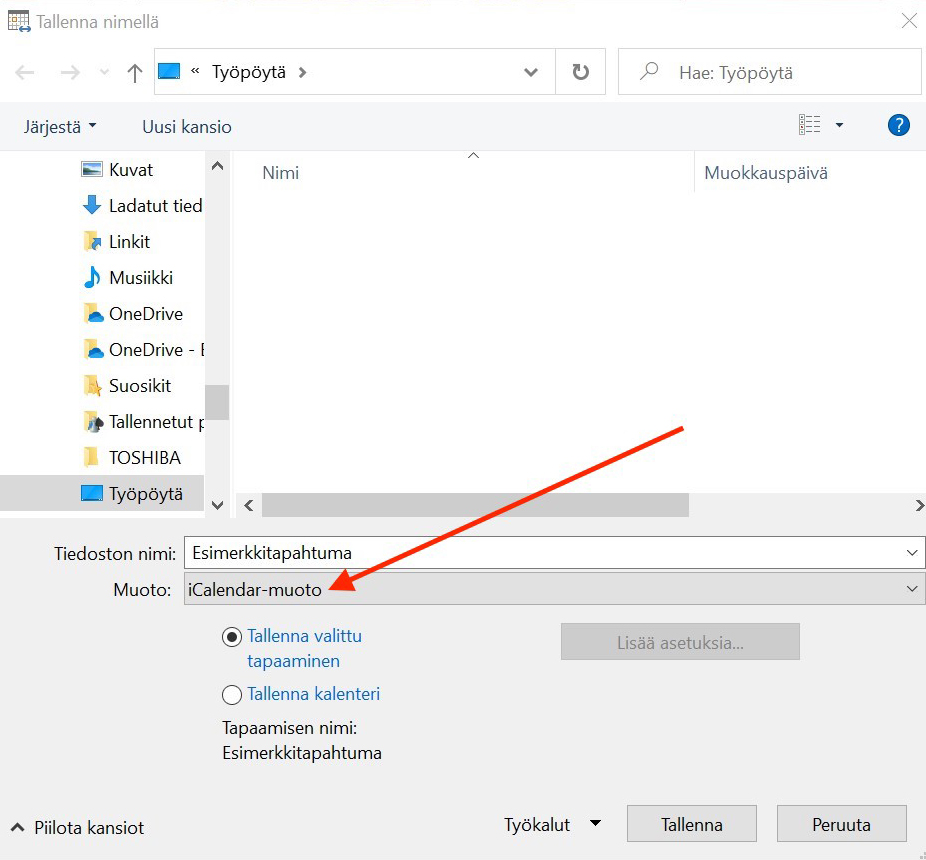Sort by the Nimi column header
Image resolution: width=926 pixels, height=860 pixels.
281,172
